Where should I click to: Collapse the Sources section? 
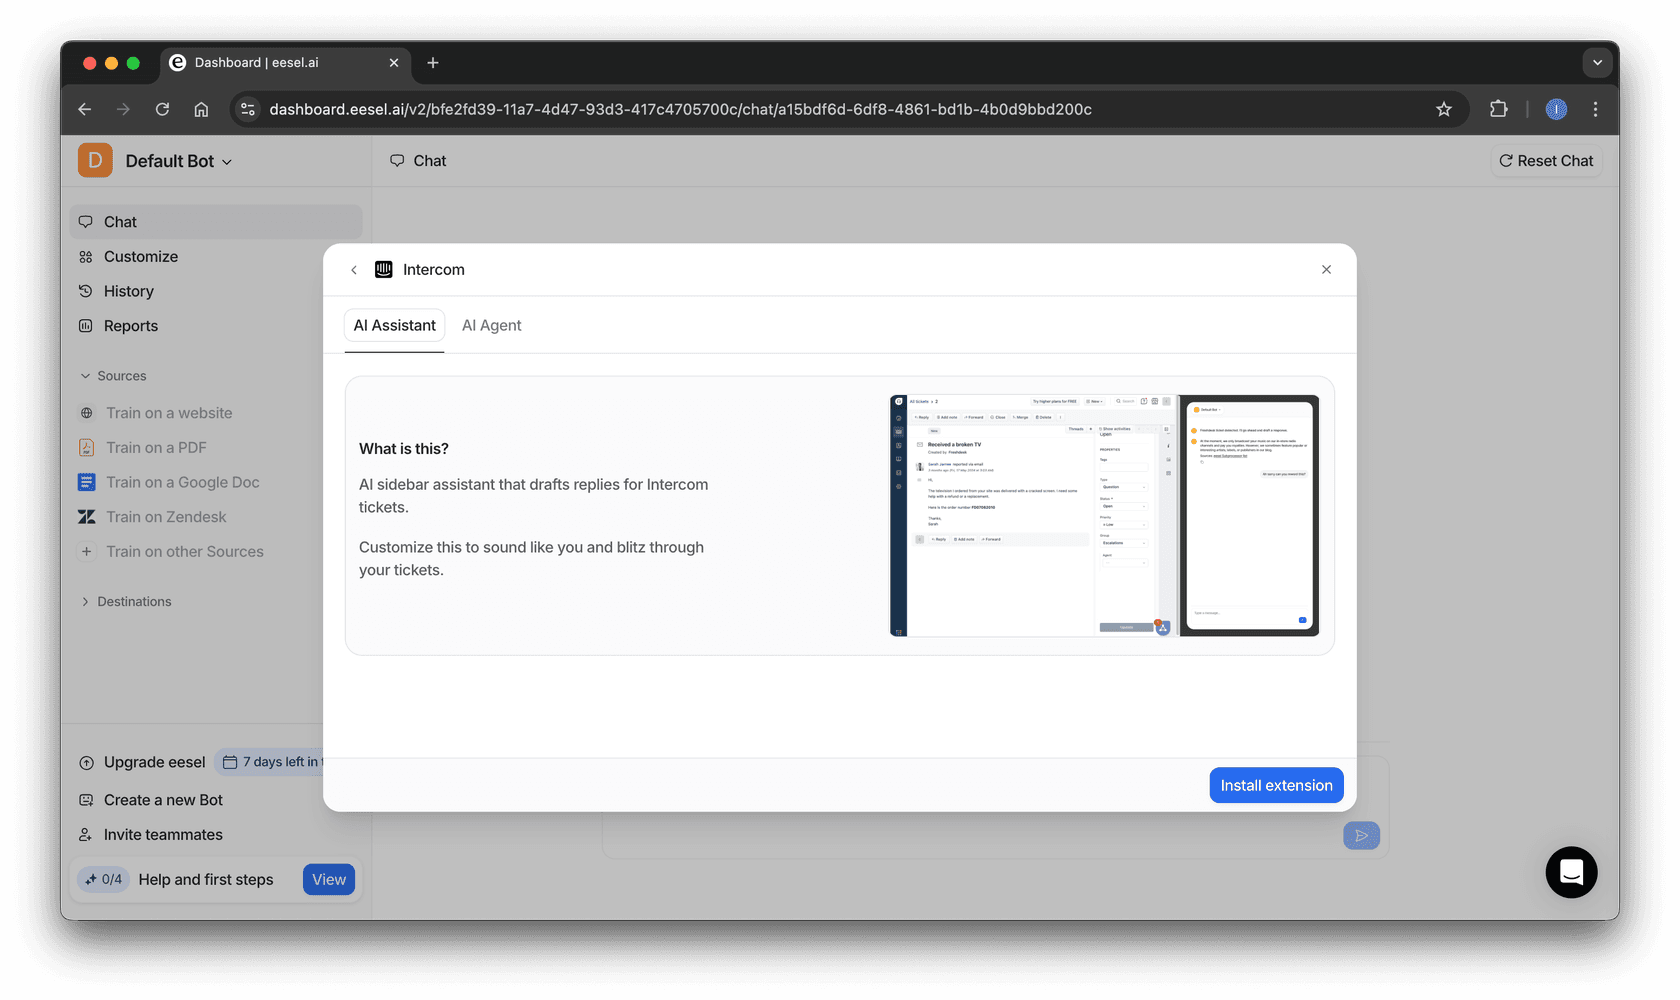(x=113, y=376)
